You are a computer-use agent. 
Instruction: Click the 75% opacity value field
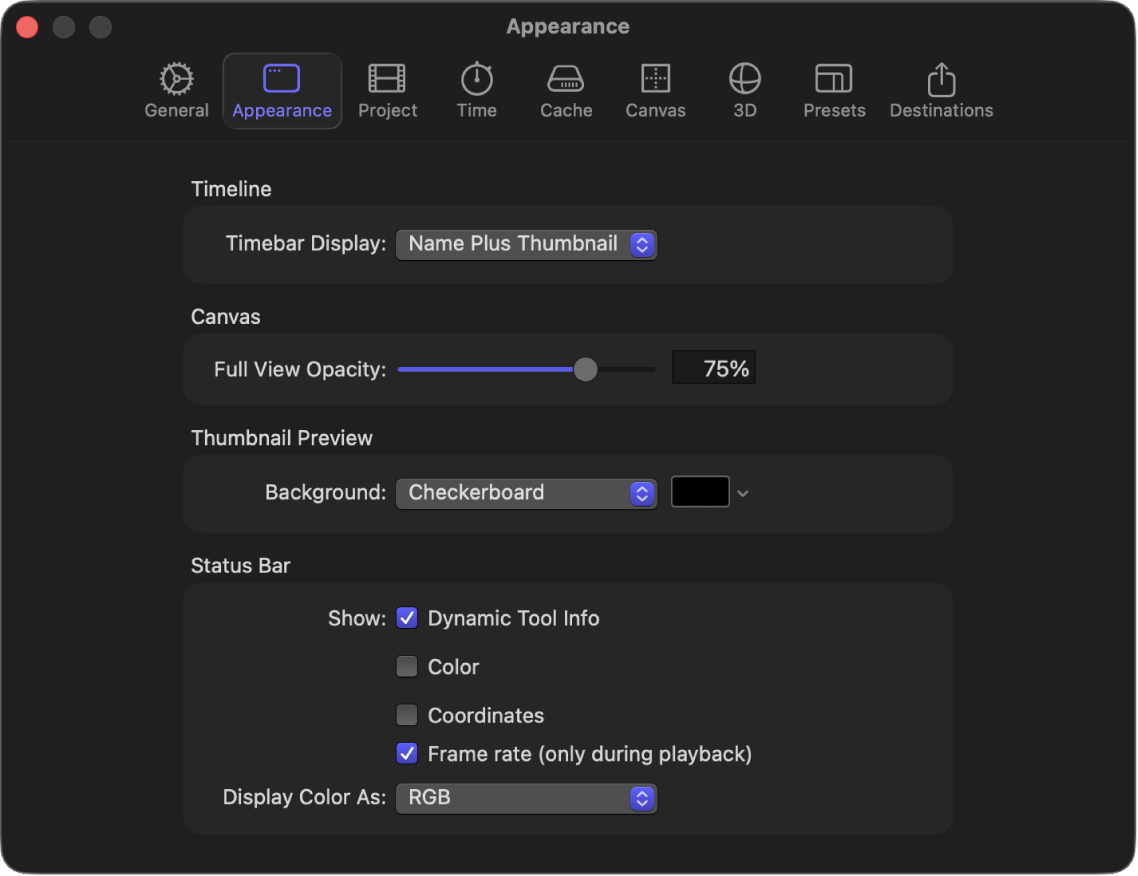click(x=714, y=368)
